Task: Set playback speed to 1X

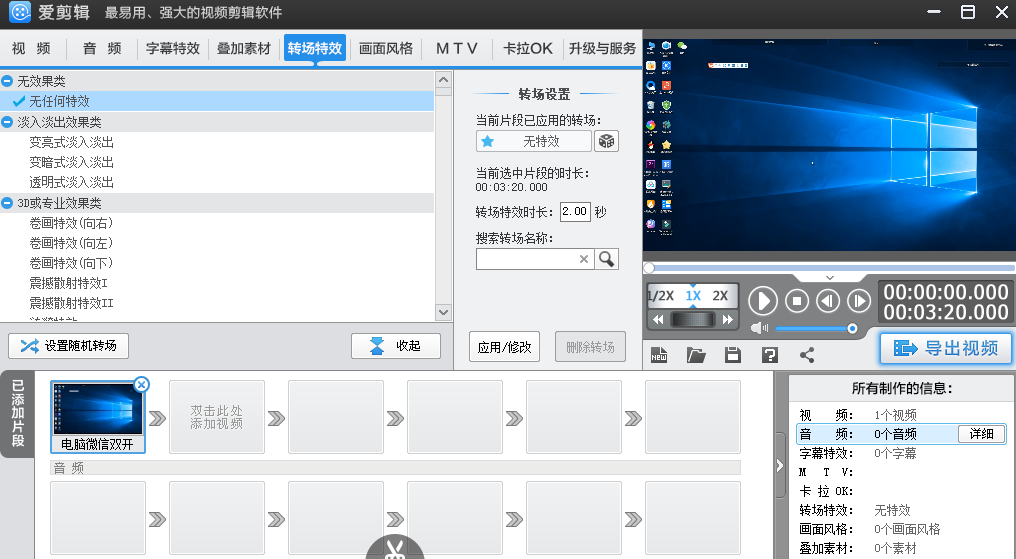Action: point(693,296)
